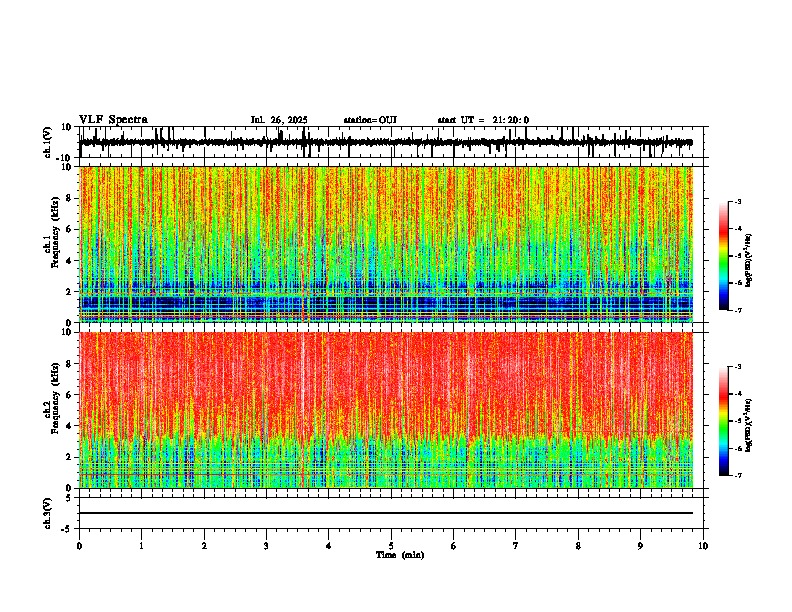Click the ch.3 flat voltage line

pos(386,513)
